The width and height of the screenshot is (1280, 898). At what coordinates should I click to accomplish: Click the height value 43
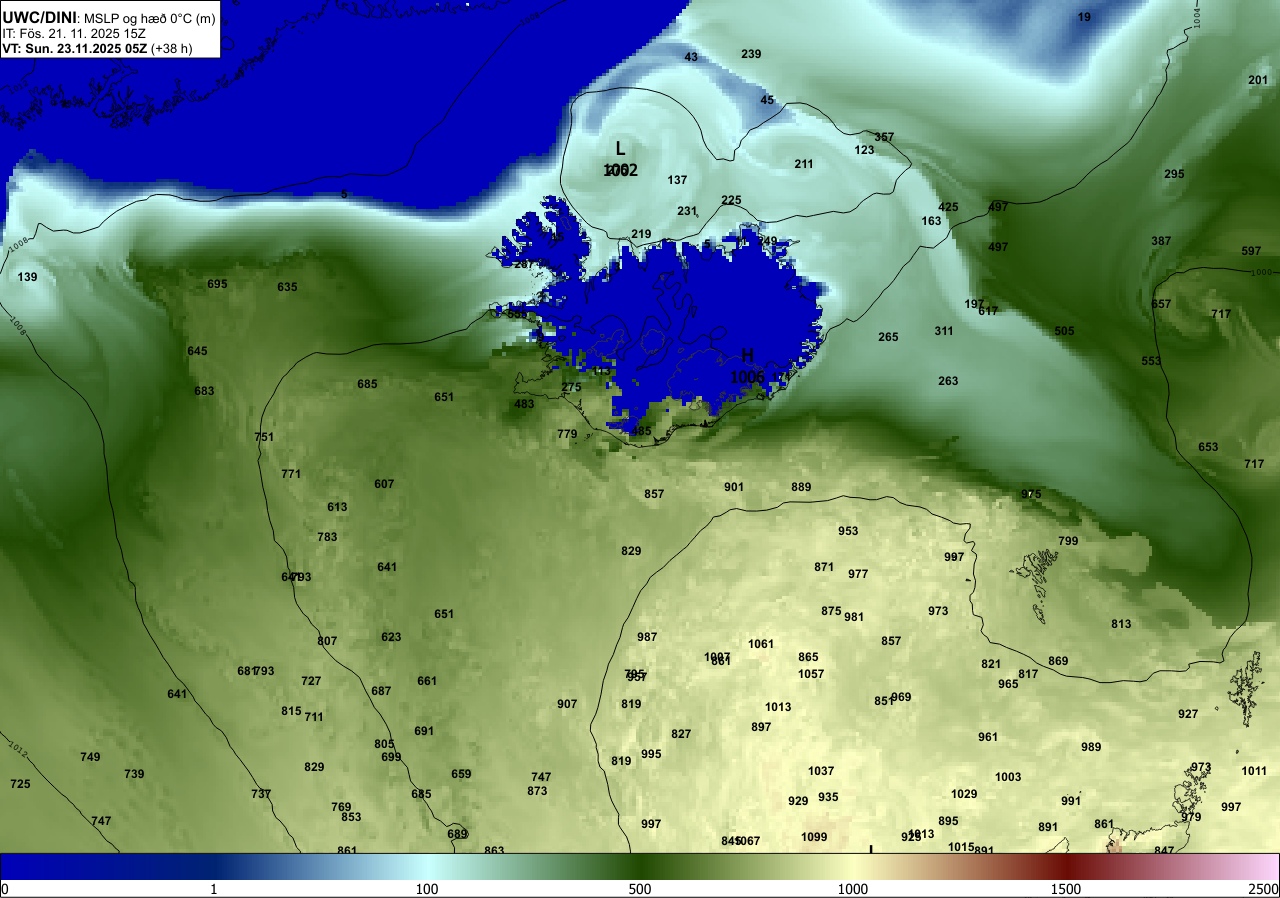pyautogui.click(x=691, y=57)
